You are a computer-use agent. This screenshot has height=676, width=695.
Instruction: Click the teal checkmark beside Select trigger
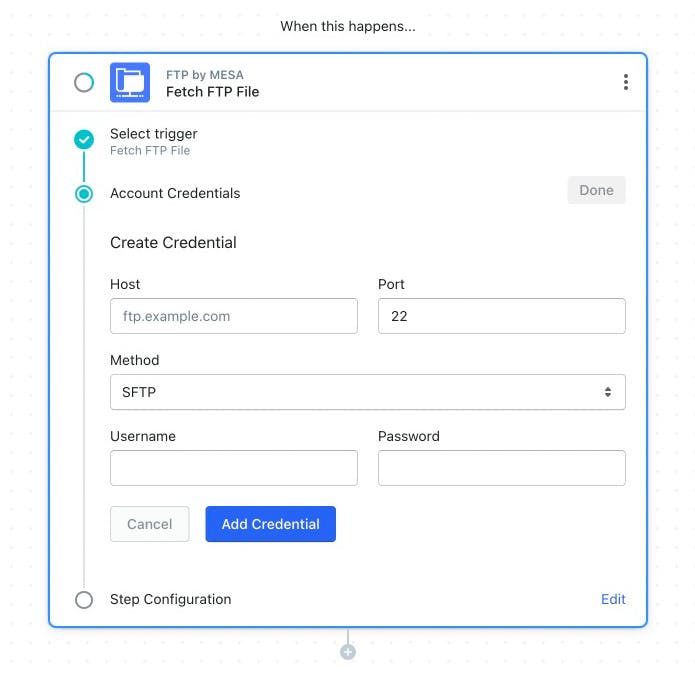coord(84,140)
